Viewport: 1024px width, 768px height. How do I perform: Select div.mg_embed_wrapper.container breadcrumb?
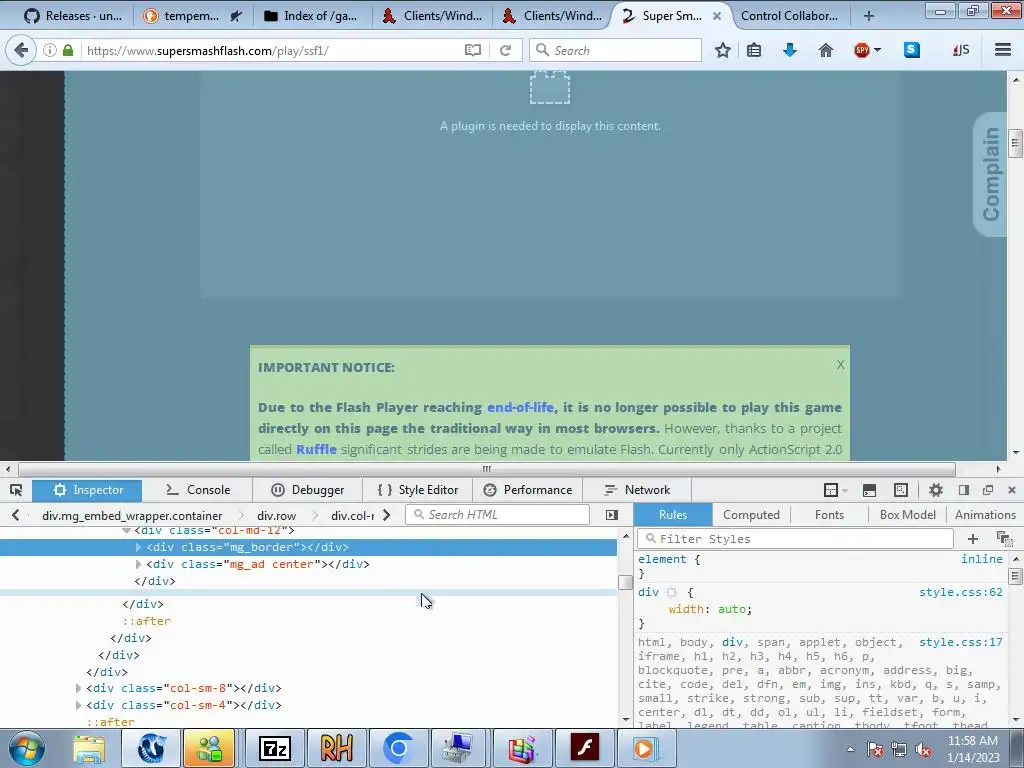click(x=132, y=515)
